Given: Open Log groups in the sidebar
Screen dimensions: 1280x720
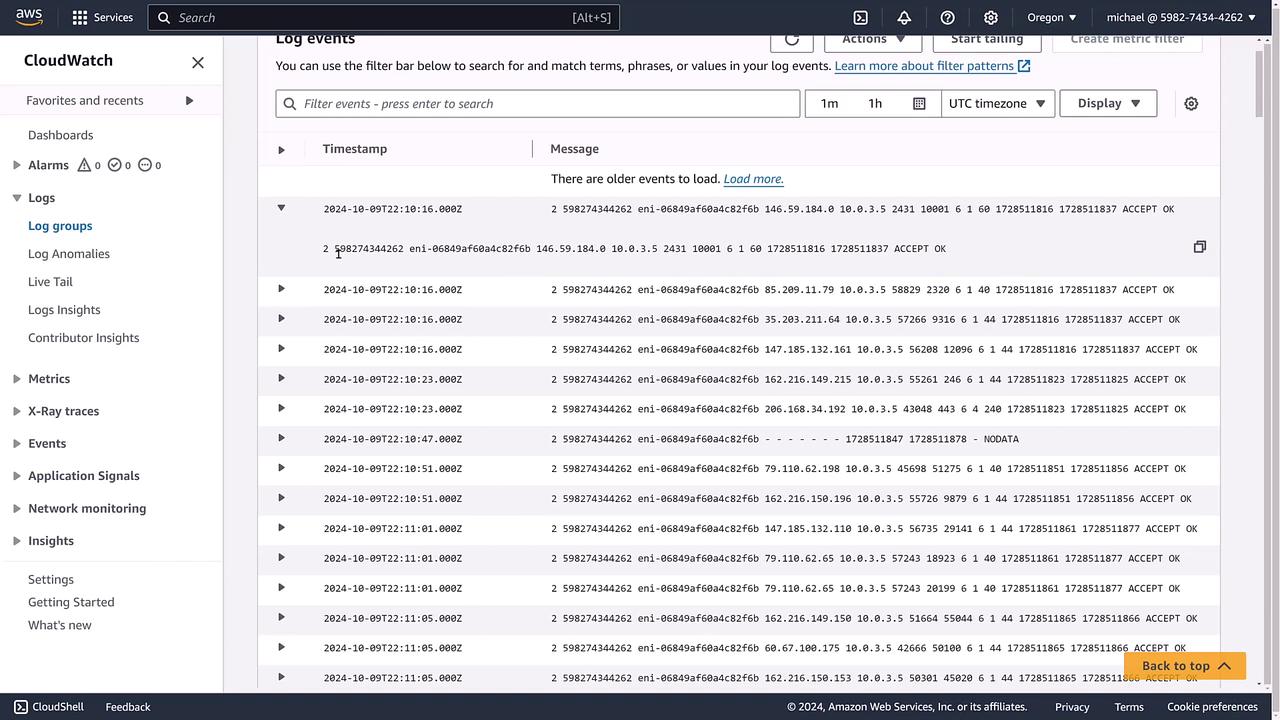Looking at the screenshot, I should click(x=60, y=226).
